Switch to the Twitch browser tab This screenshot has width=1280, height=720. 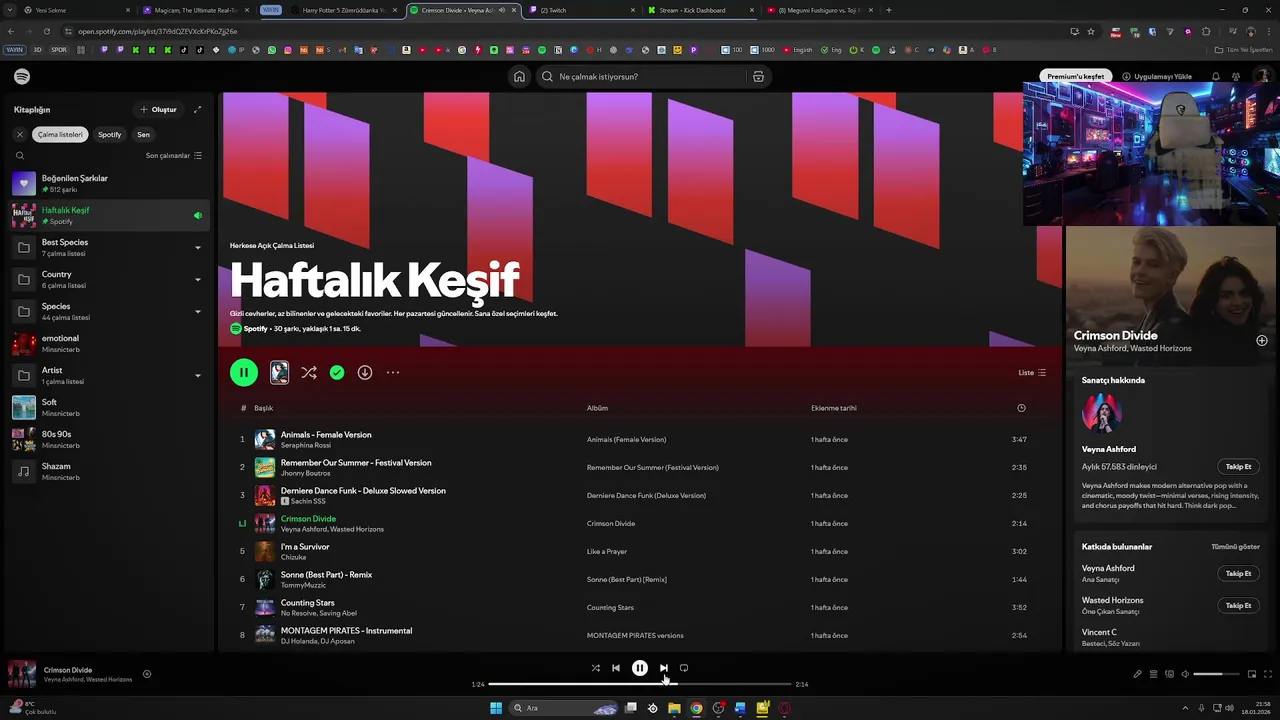tap(580, 10)
